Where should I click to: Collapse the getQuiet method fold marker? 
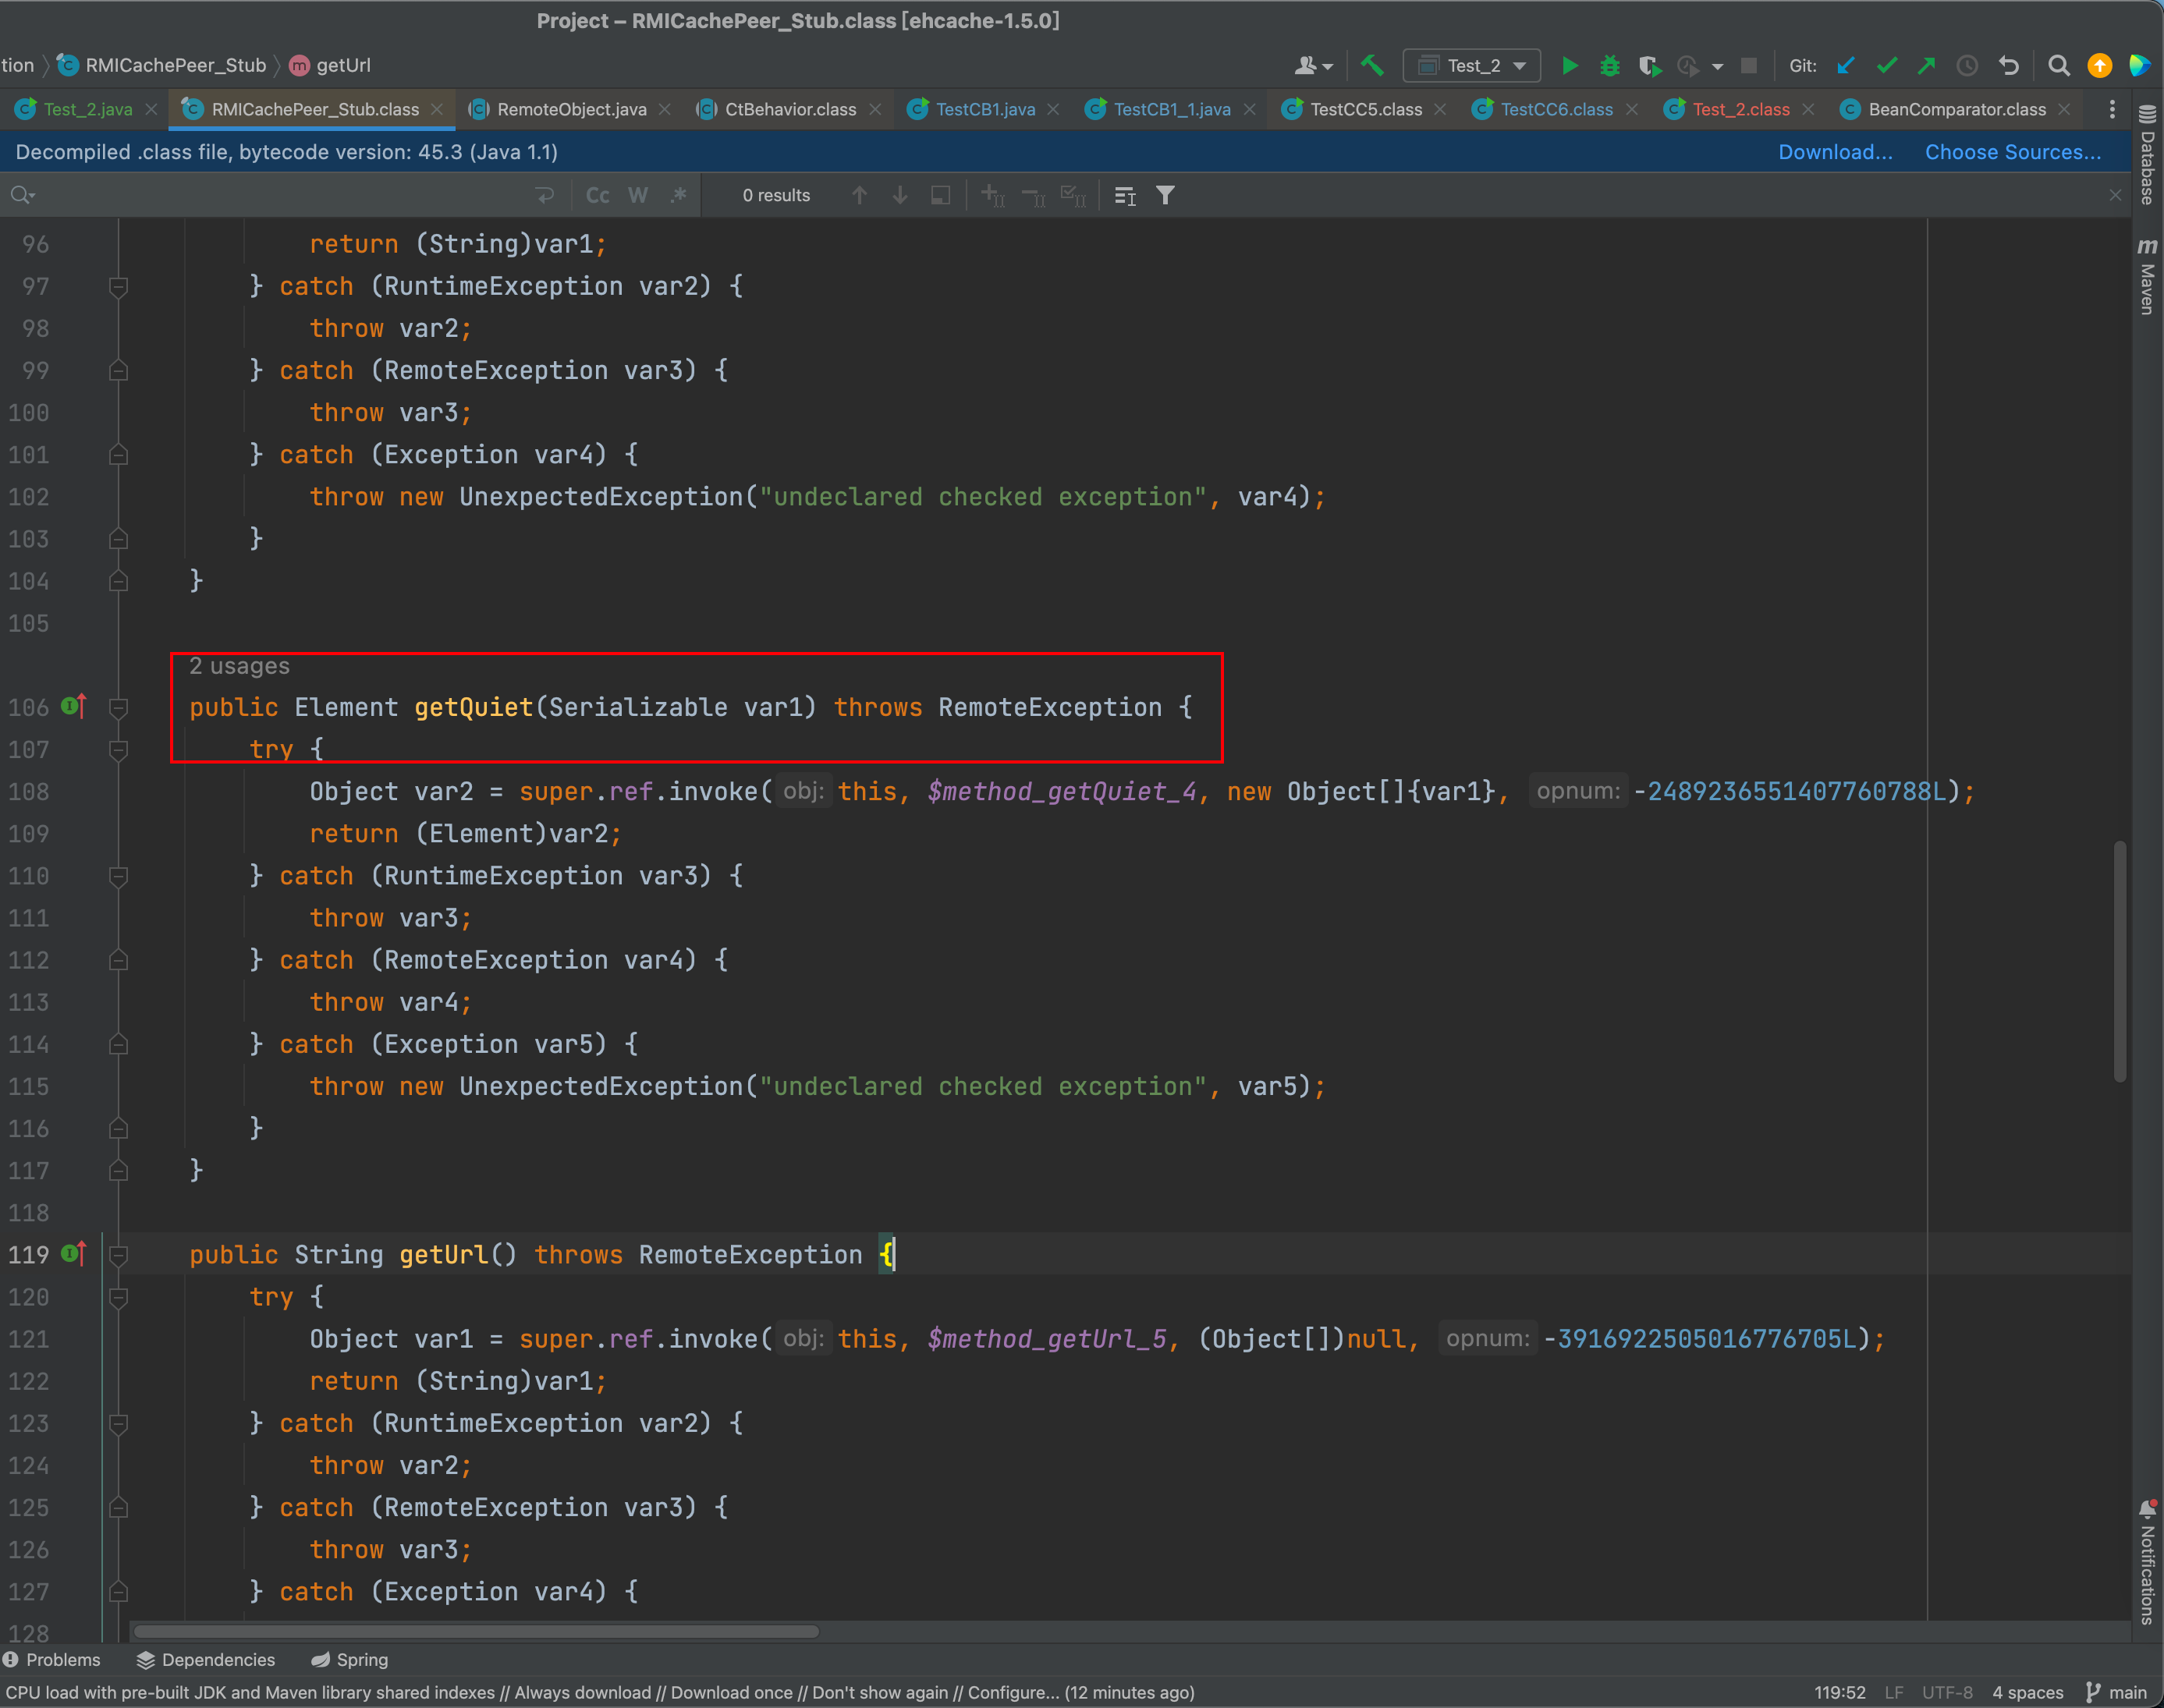[x=118, y=708]
